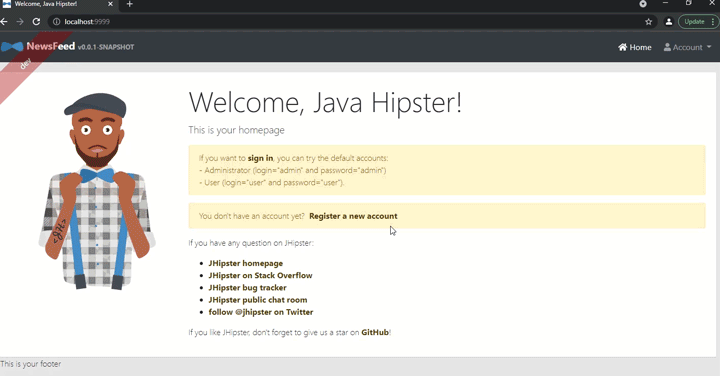The image size is (720, 376).
Task: Close the Welcome, Java Hipster tab
Action: point(110,4)
